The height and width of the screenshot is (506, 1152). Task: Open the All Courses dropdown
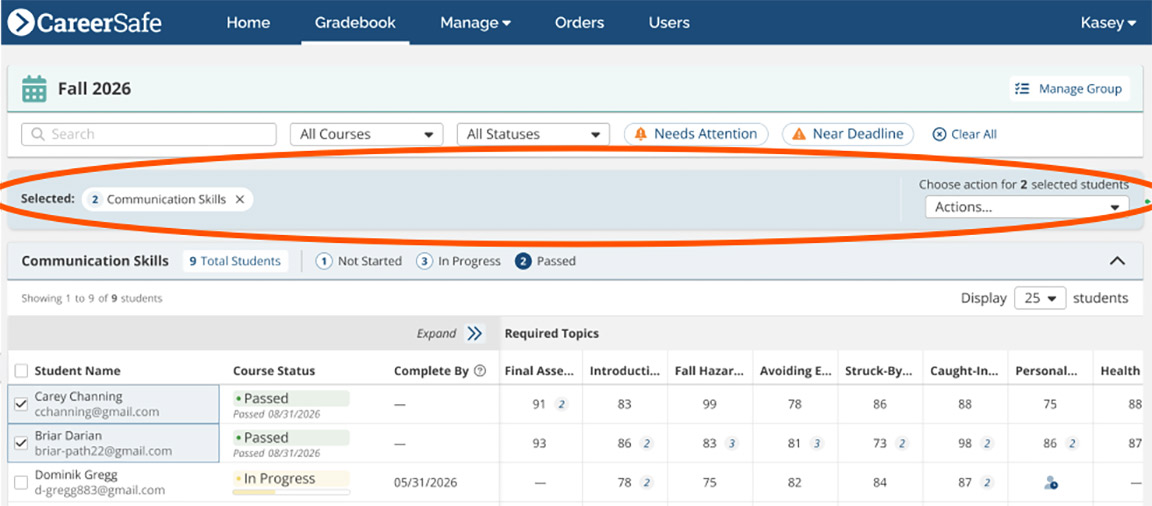click(x=367, y=134)
